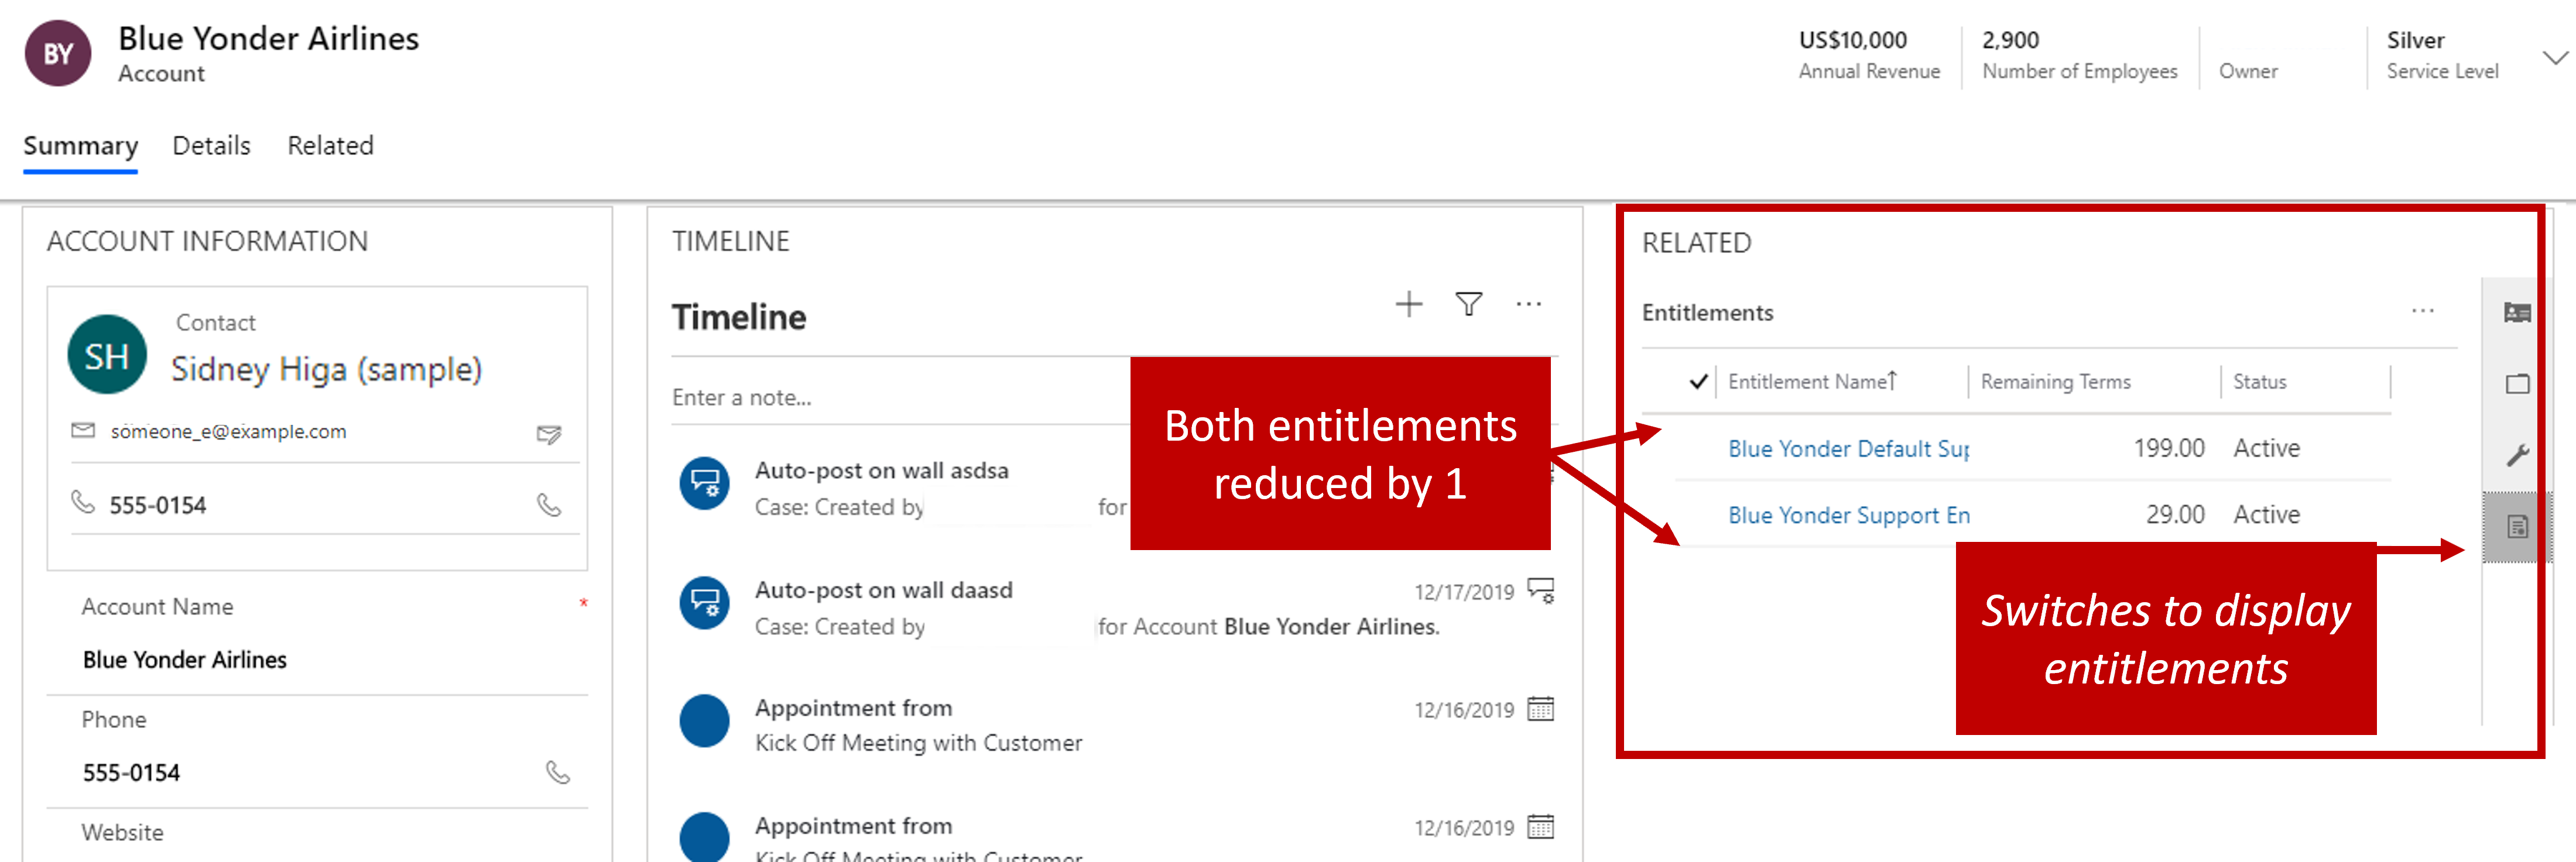Click the BY account avatar icon
This screenshot has width=2576, height=862.
point(58,53)
